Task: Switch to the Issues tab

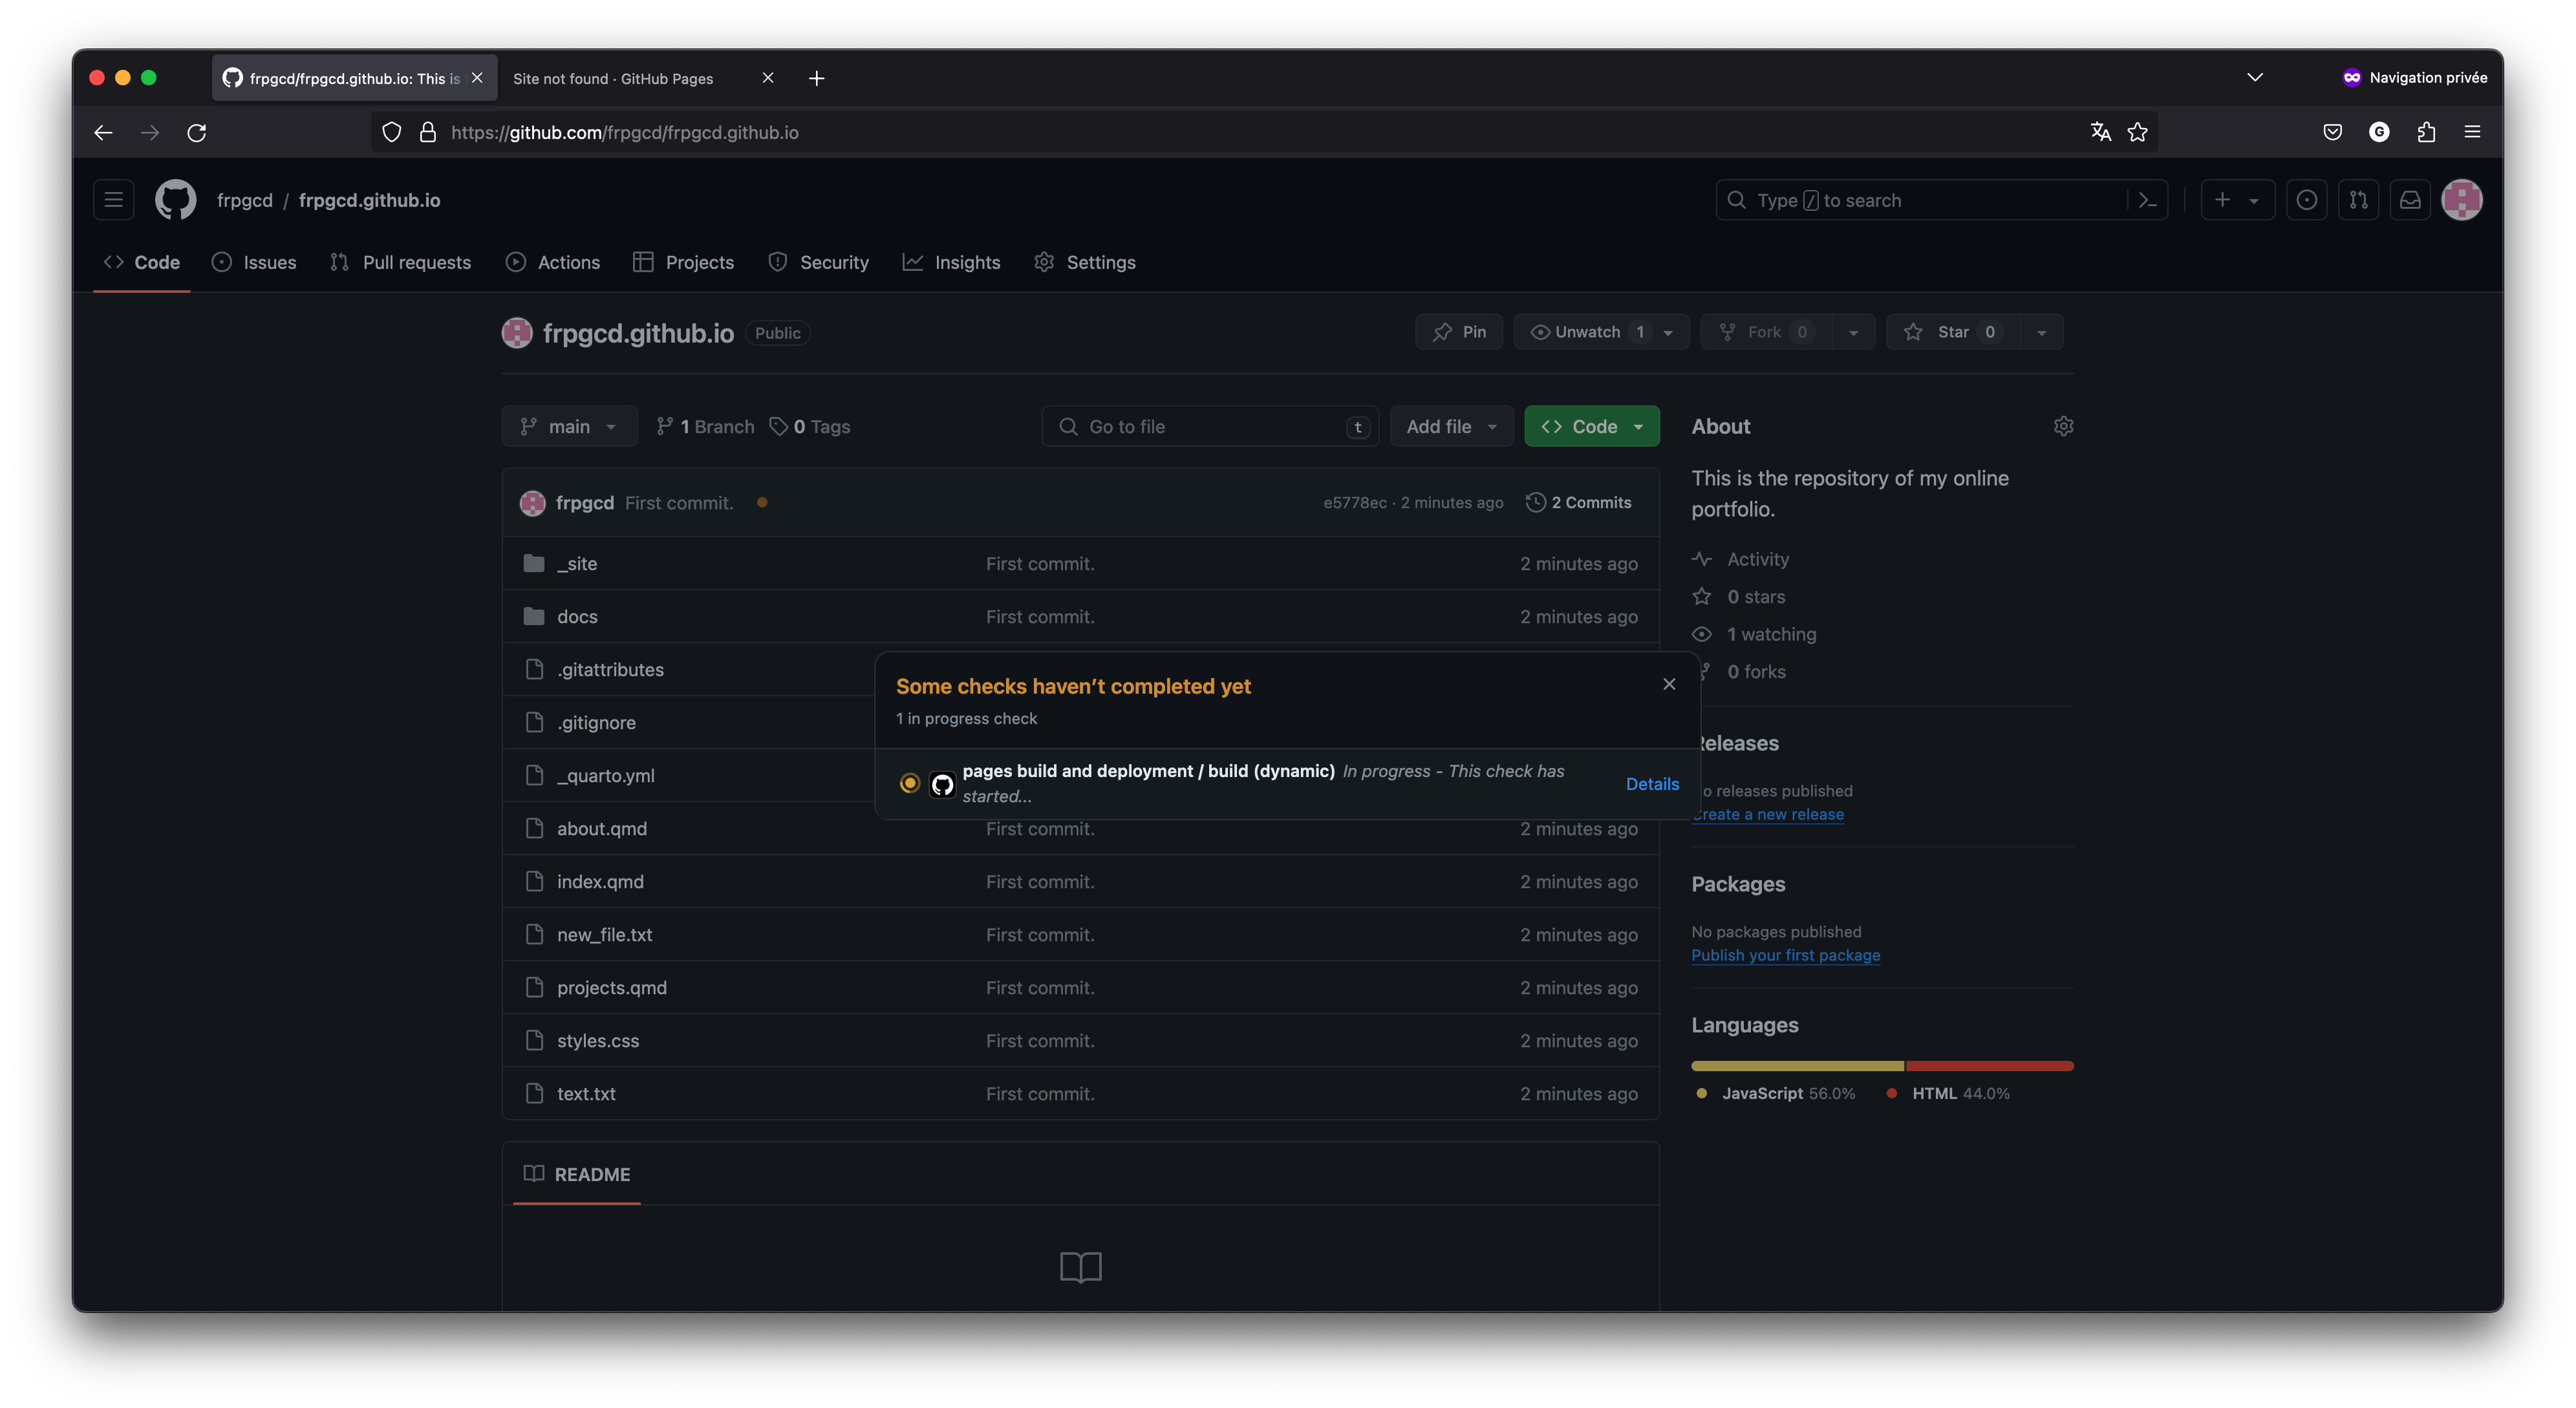Action: coord(254,262)
